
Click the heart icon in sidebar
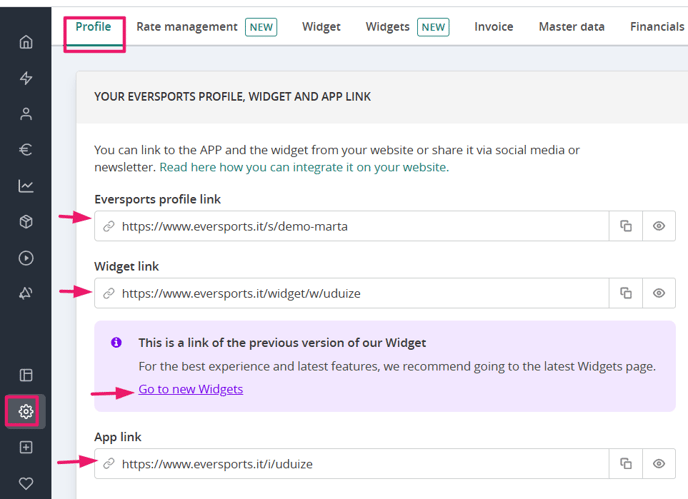point(26,483)
